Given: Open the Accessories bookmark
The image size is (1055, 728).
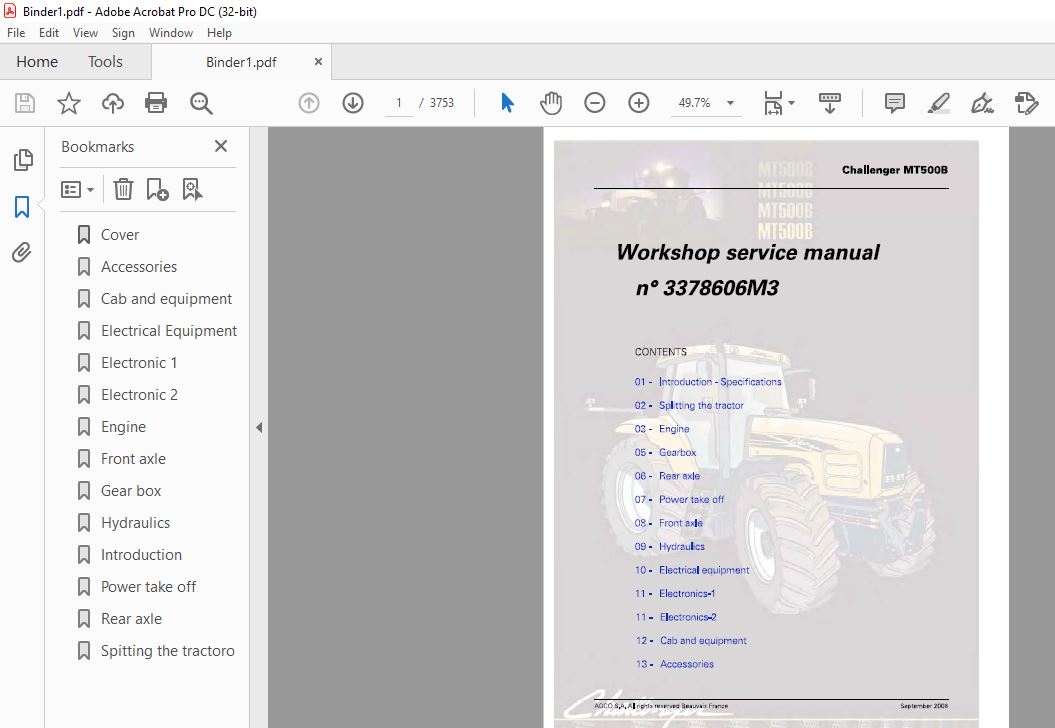Looking at the screenshot, I should [139, 267].
